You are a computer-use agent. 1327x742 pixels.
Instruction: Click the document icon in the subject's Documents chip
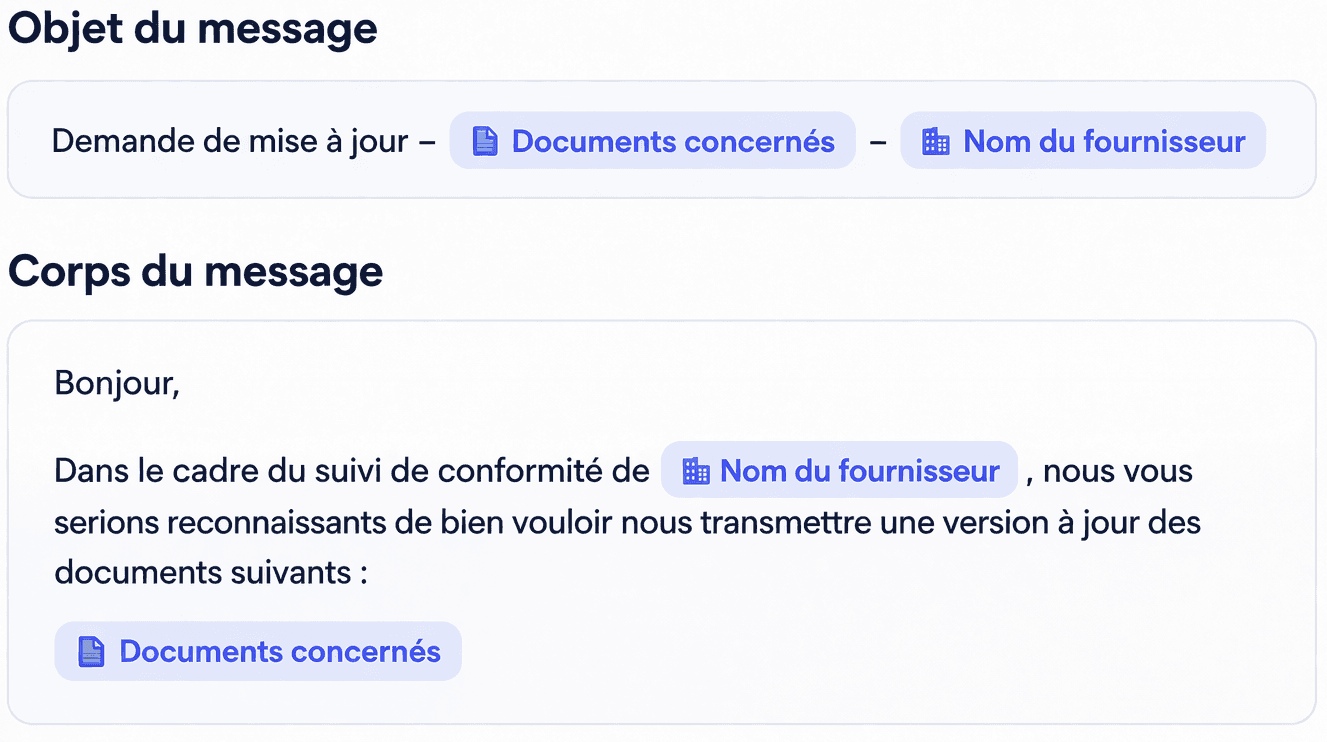click(485, 141)
